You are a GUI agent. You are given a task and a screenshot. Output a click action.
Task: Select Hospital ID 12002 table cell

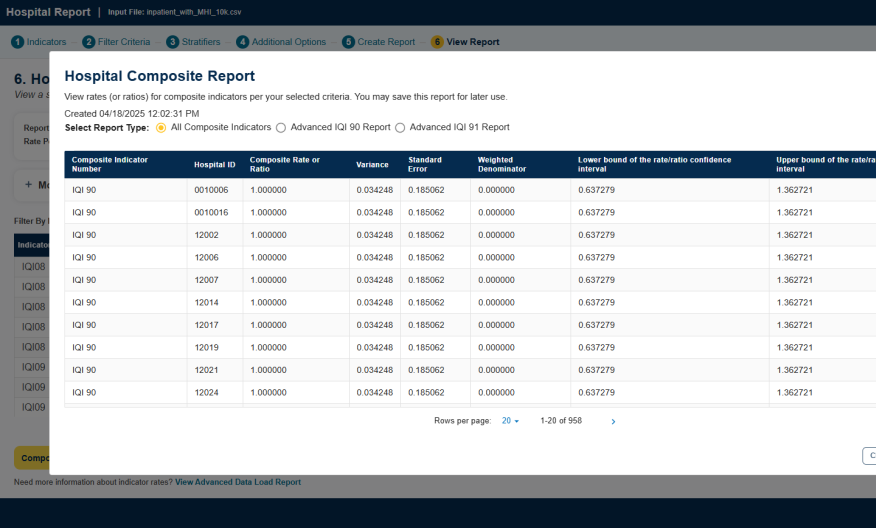[x=206, y=235]
